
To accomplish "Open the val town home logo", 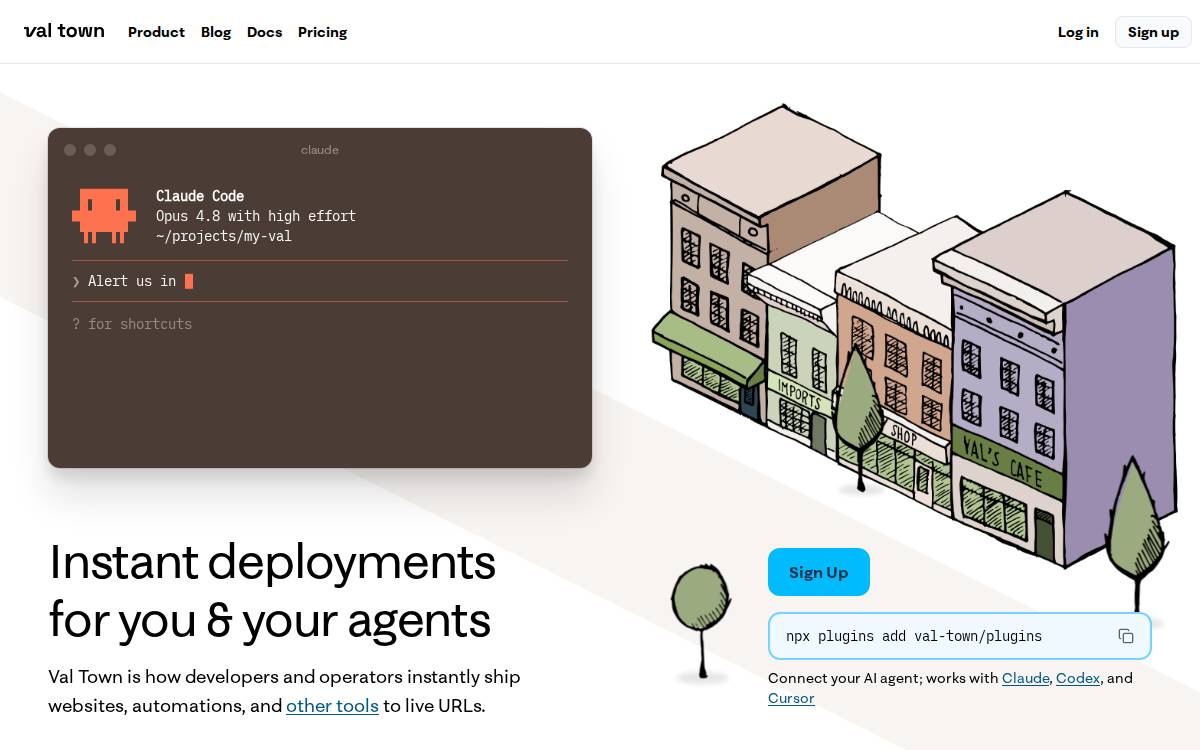I will [64, 31].
